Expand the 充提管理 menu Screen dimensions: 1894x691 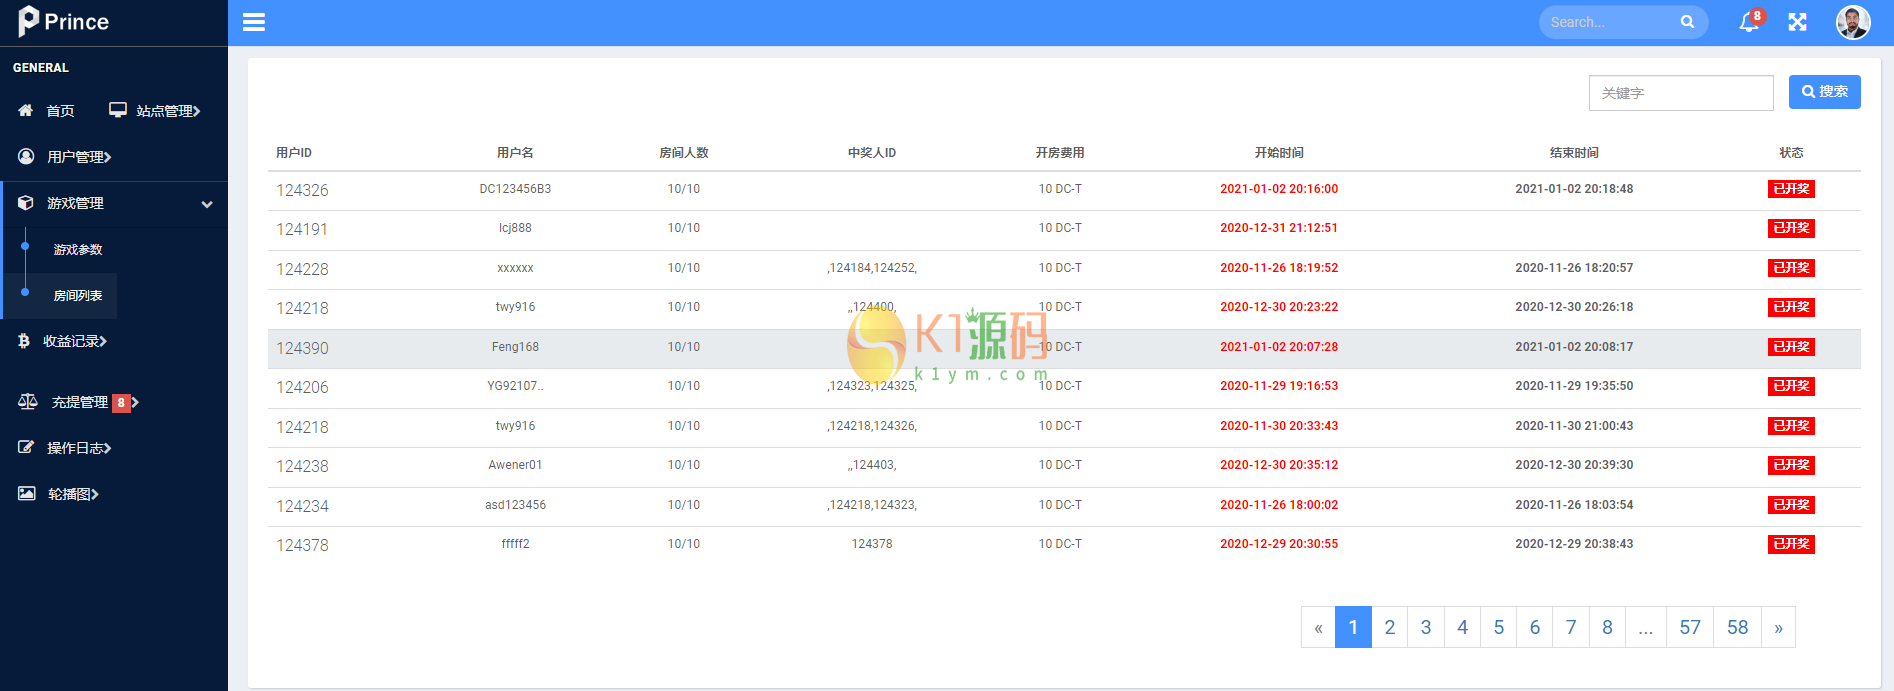pos(80,402)
